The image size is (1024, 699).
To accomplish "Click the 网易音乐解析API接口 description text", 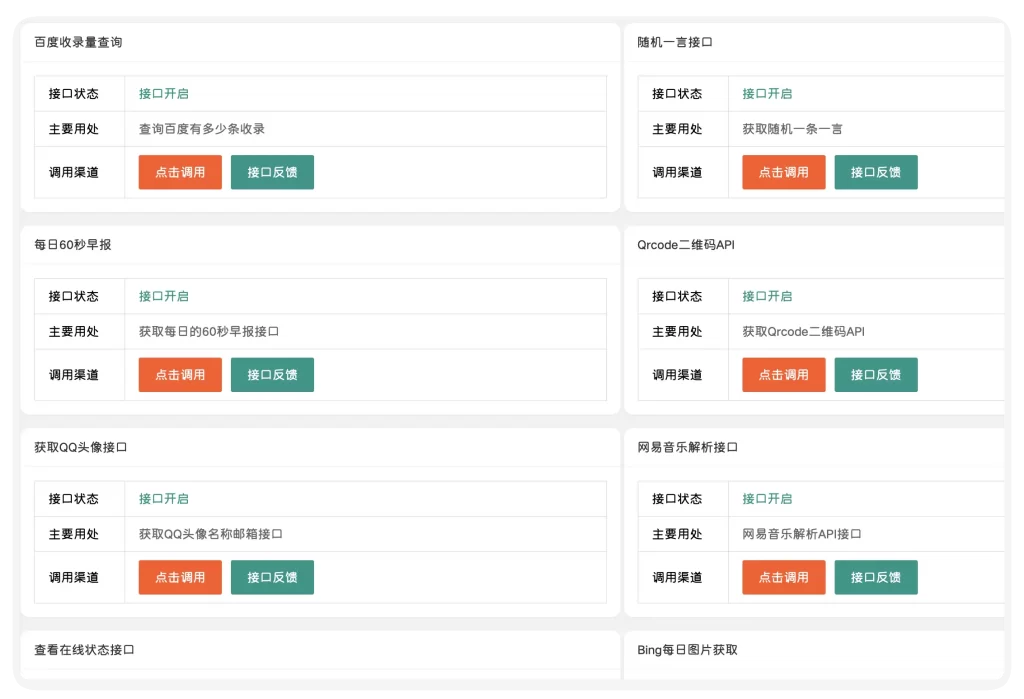I will 802,534.
